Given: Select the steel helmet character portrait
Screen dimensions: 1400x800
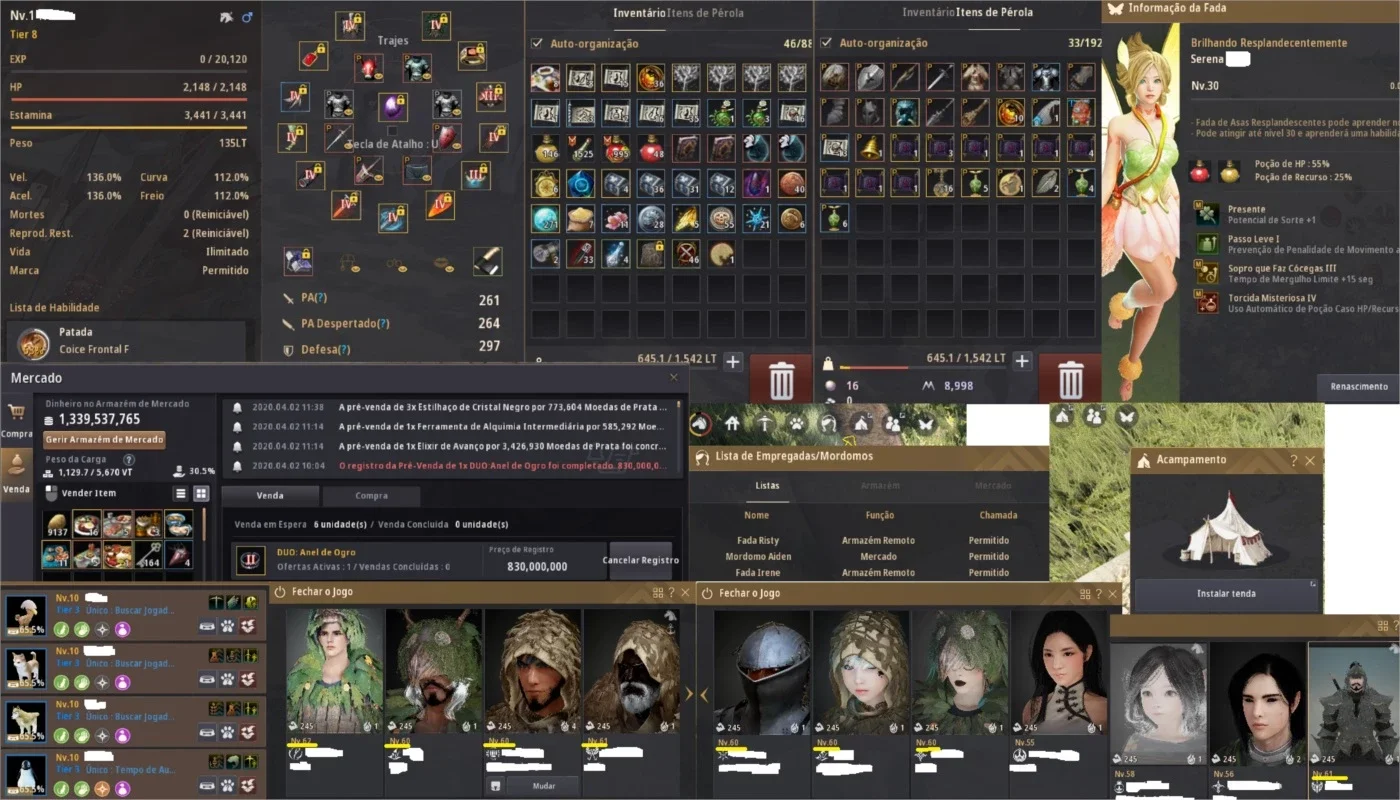Looking at the screenshot, I should pyautogui.click(x=761, y=671).
